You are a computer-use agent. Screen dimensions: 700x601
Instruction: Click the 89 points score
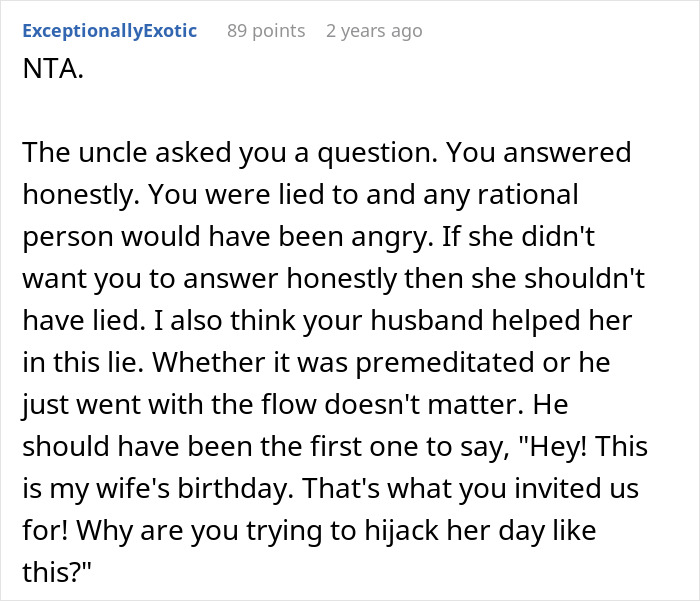[x=266, y=31]
